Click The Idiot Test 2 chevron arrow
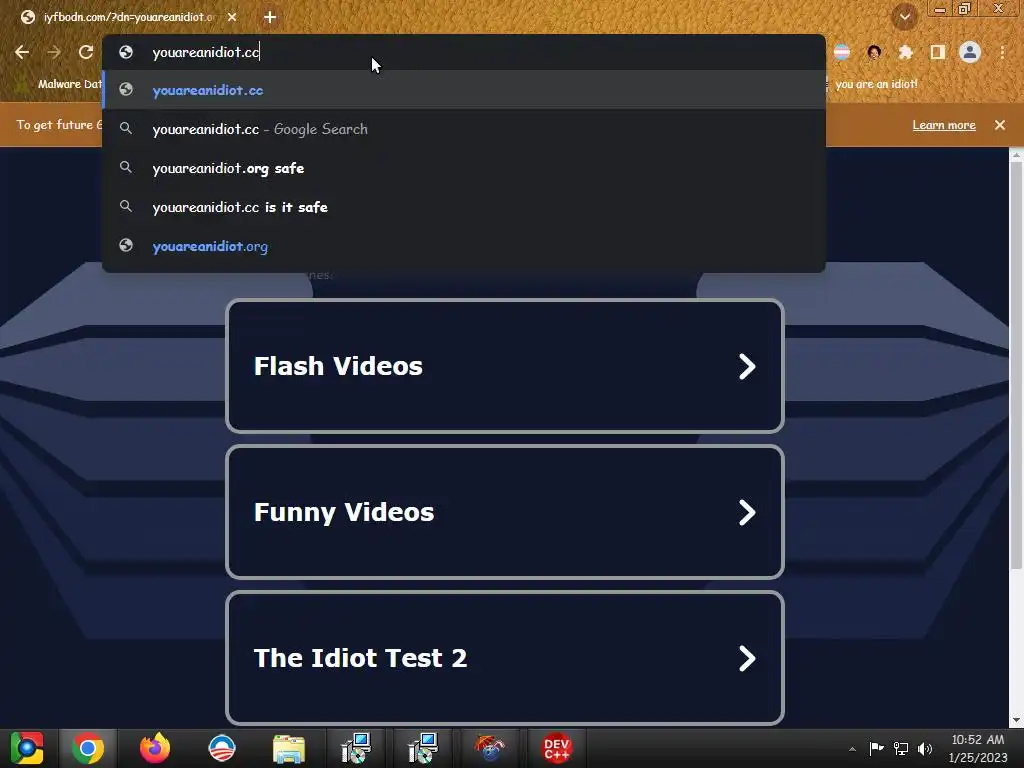1024x768 pixels. point(747,658)
